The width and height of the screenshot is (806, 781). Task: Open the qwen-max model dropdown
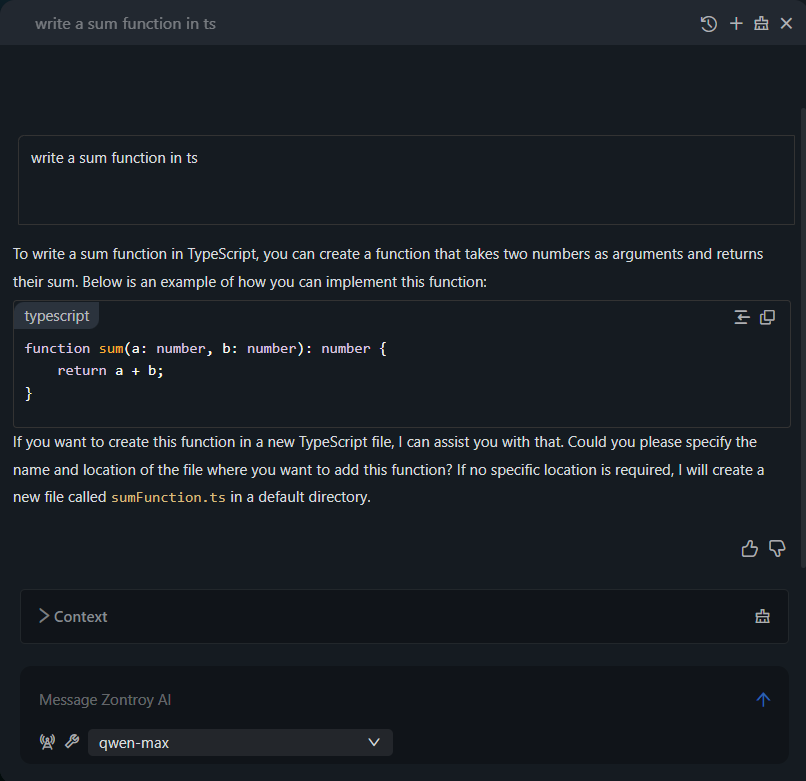(240, 742)
